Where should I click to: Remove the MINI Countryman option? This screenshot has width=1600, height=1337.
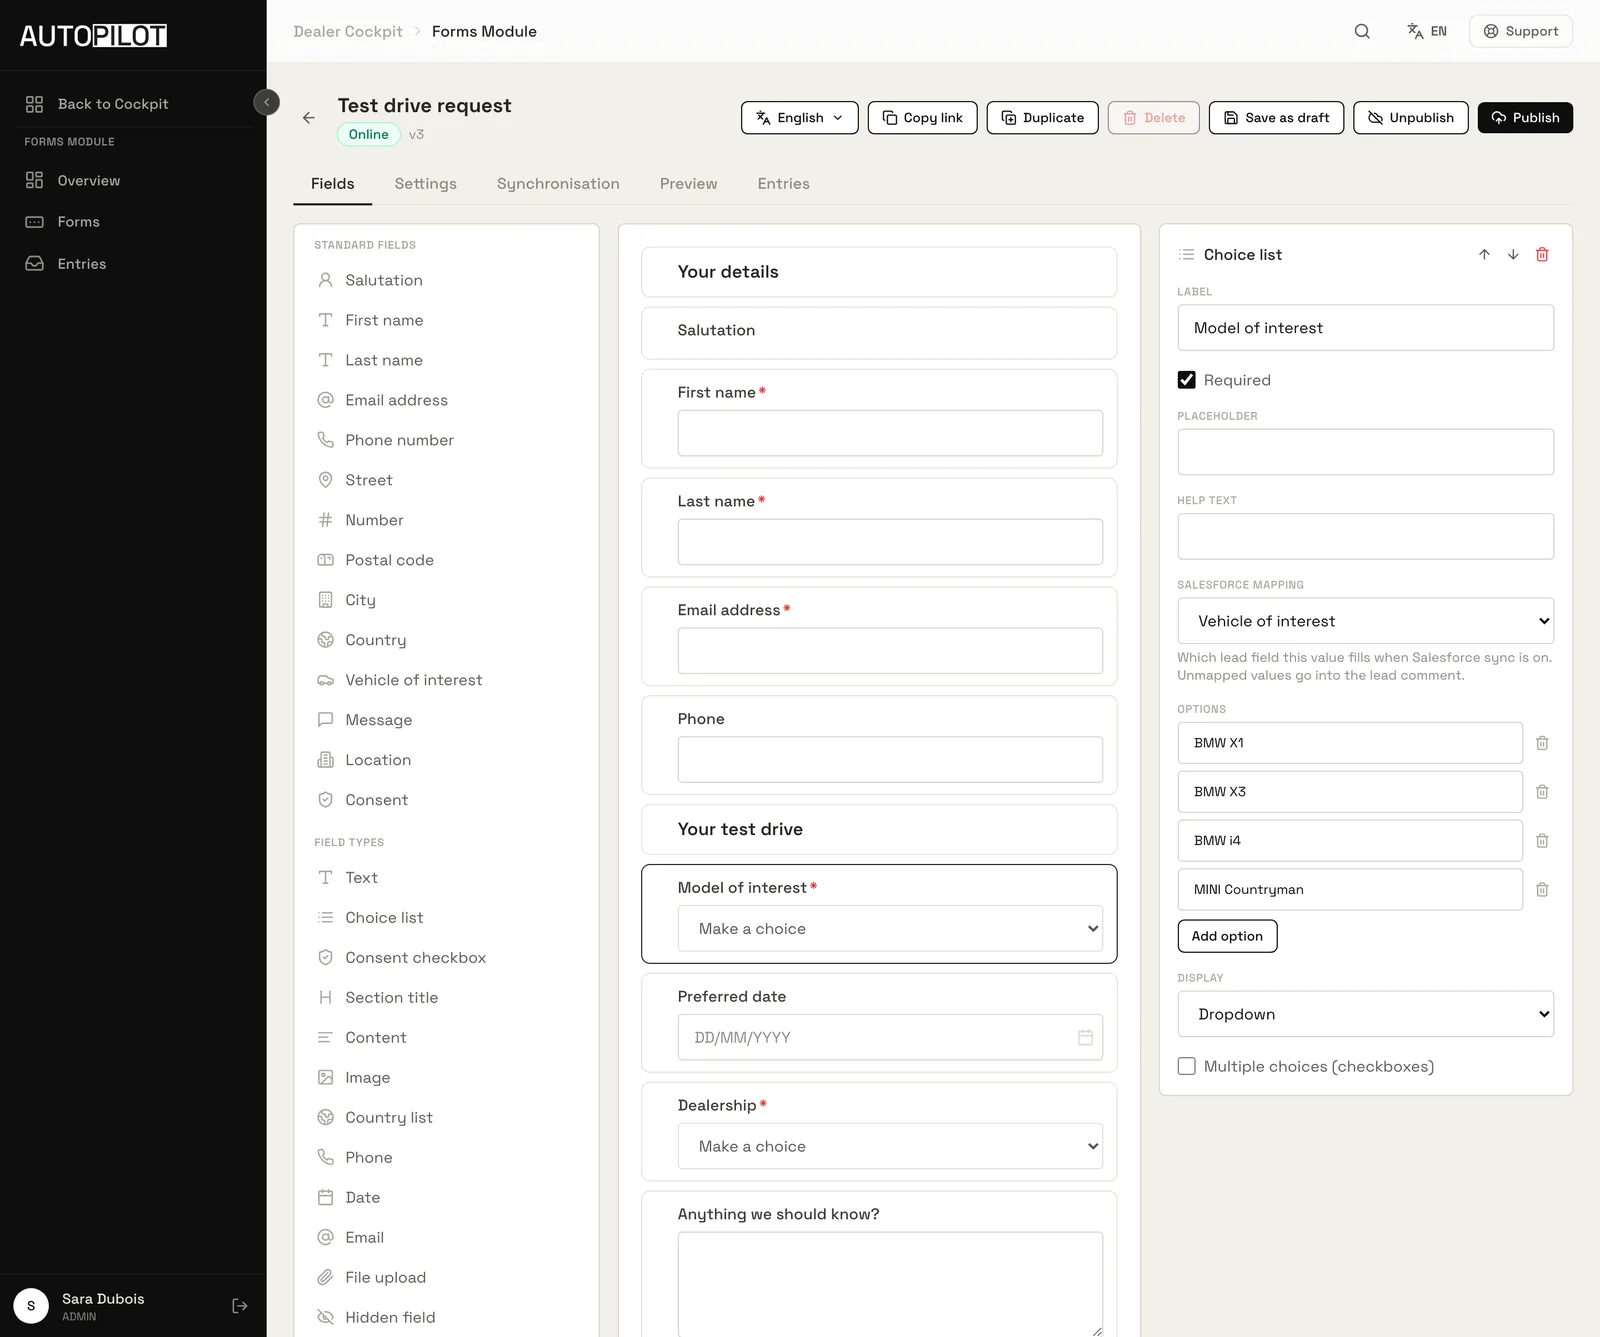(x=1542, y=890)
